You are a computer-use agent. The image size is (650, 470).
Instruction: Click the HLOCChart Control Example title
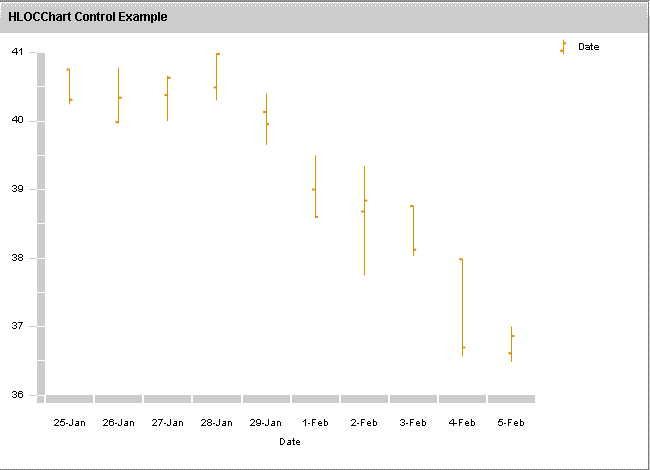88,17
